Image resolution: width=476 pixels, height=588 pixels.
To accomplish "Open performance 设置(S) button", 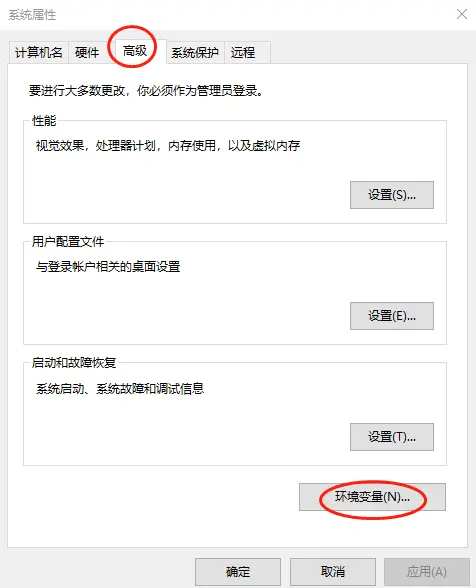I will 392,195.
